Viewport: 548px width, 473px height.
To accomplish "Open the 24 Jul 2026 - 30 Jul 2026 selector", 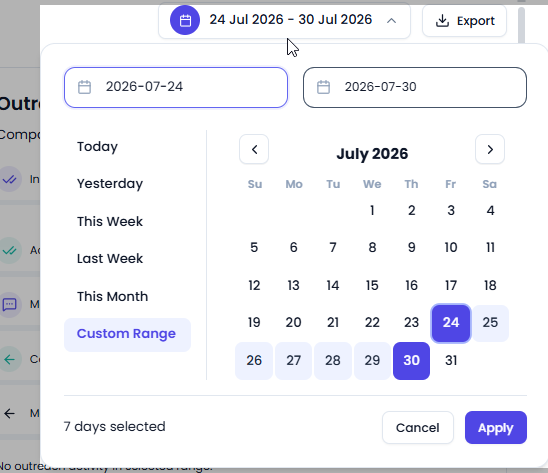I will coord(284,21).
